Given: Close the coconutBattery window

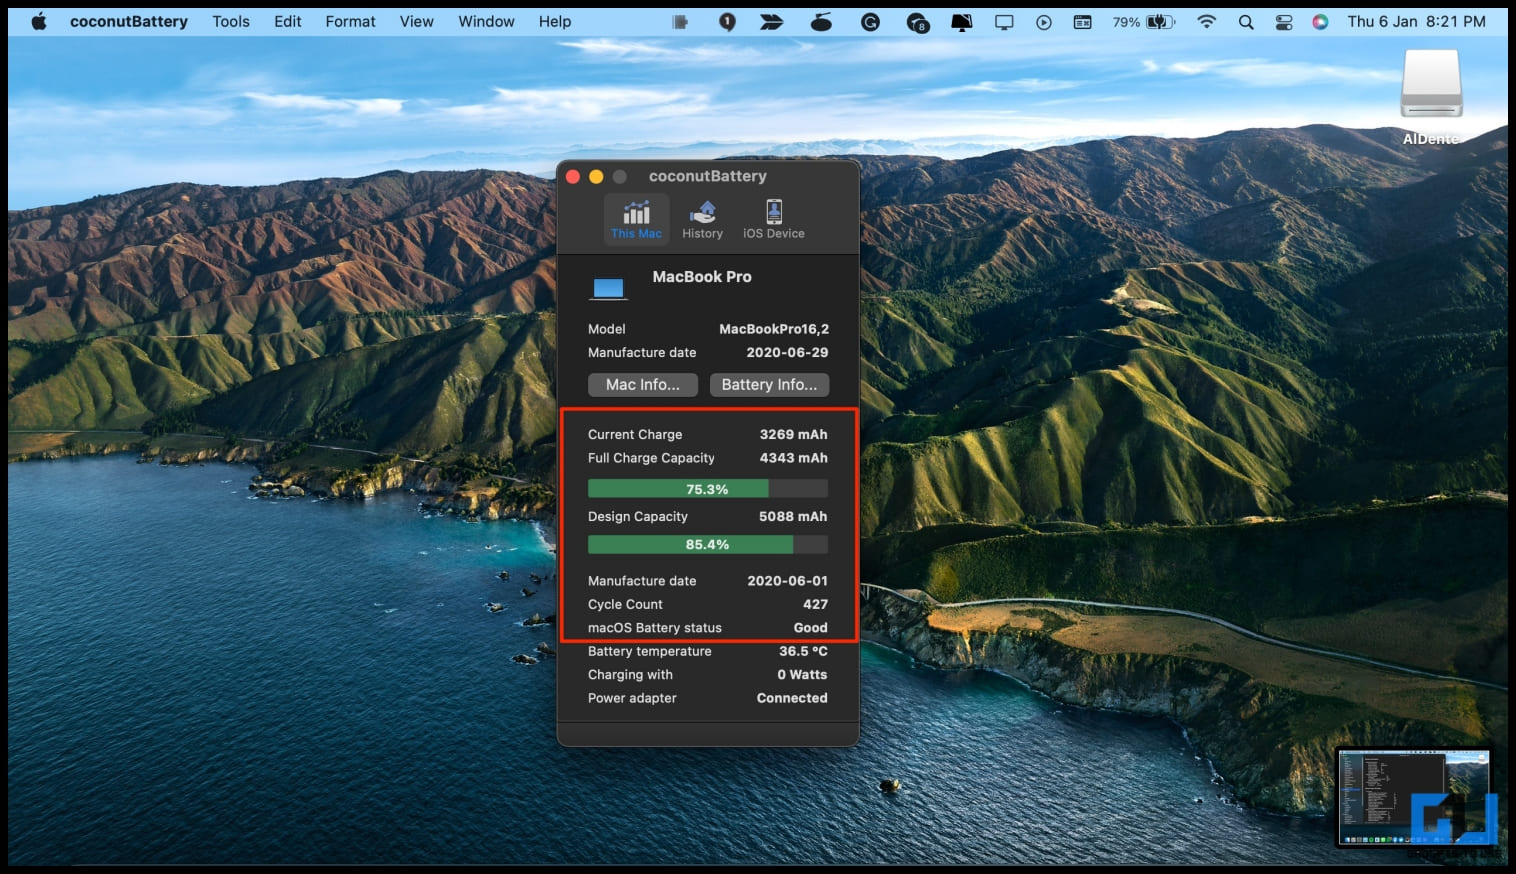Looking at the screenshot, I should (573, 176).
